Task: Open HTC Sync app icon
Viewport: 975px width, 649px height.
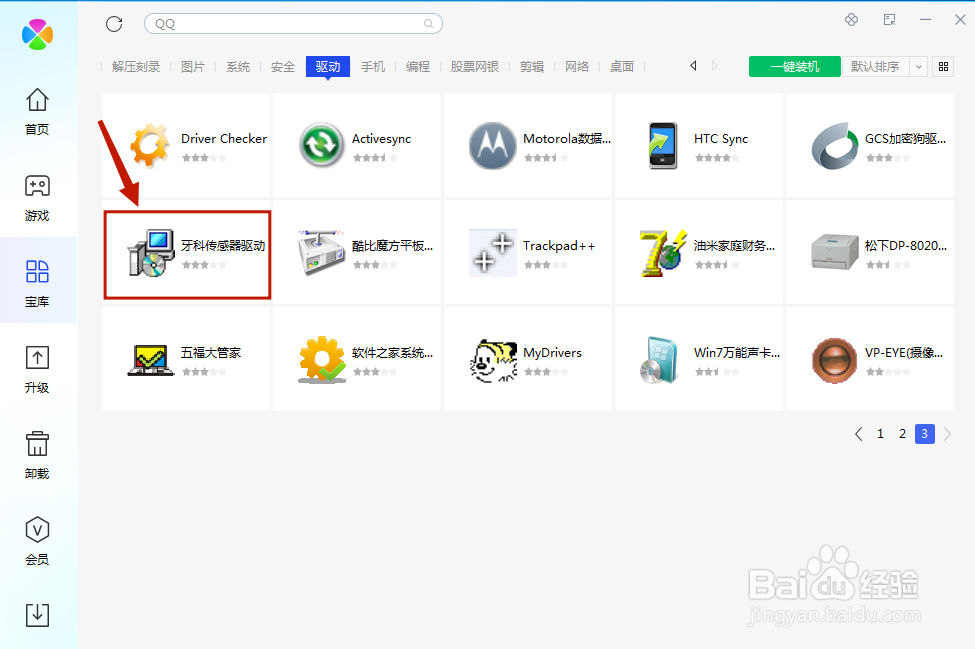Action: (663, 145)
